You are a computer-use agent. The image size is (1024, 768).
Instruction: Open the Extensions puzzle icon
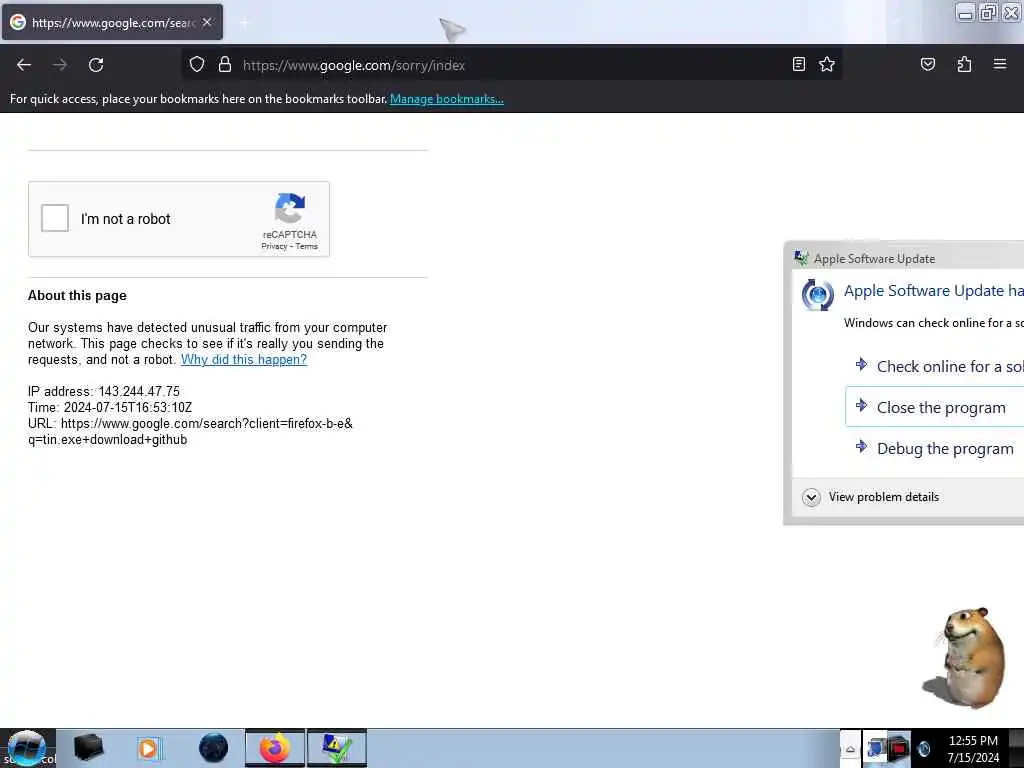coord(964,64)
